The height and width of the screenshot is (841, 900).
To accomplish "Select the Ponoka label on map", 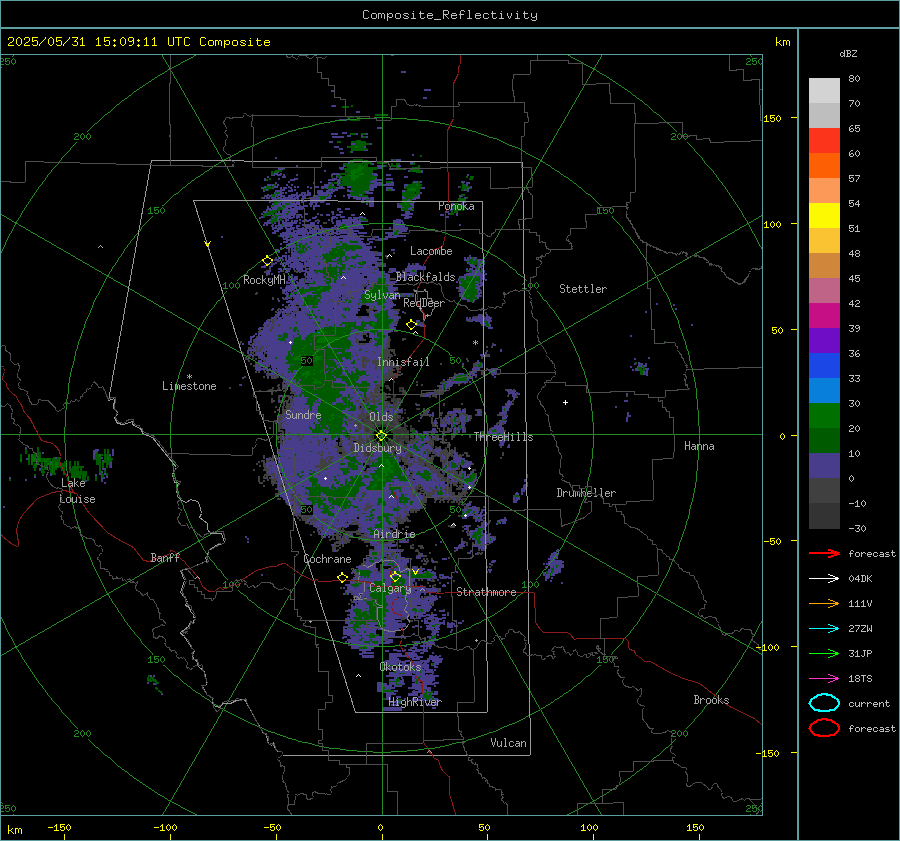I will click(x=456, y=206).
